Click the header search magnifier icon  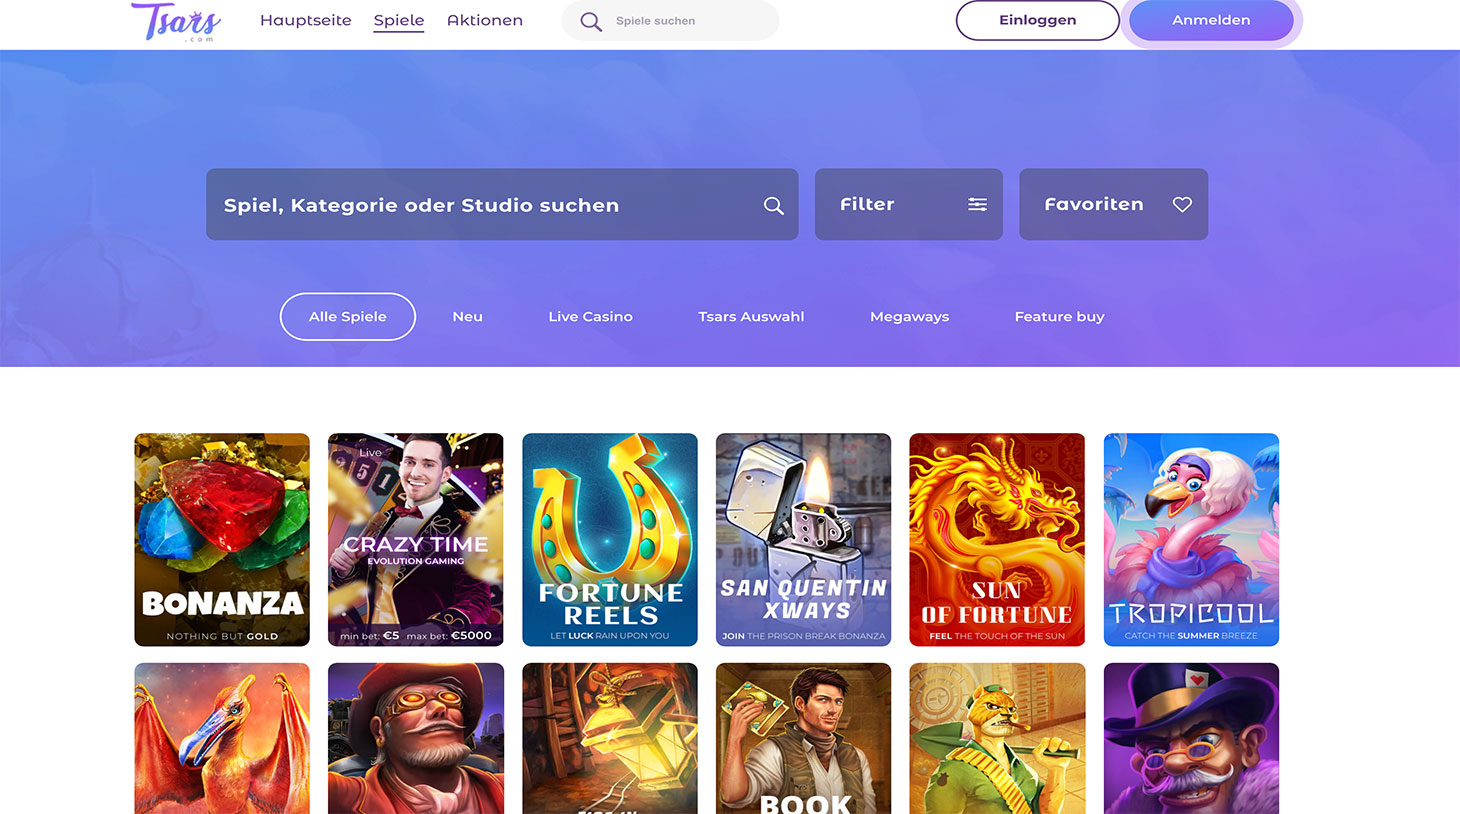click(591, 21)
